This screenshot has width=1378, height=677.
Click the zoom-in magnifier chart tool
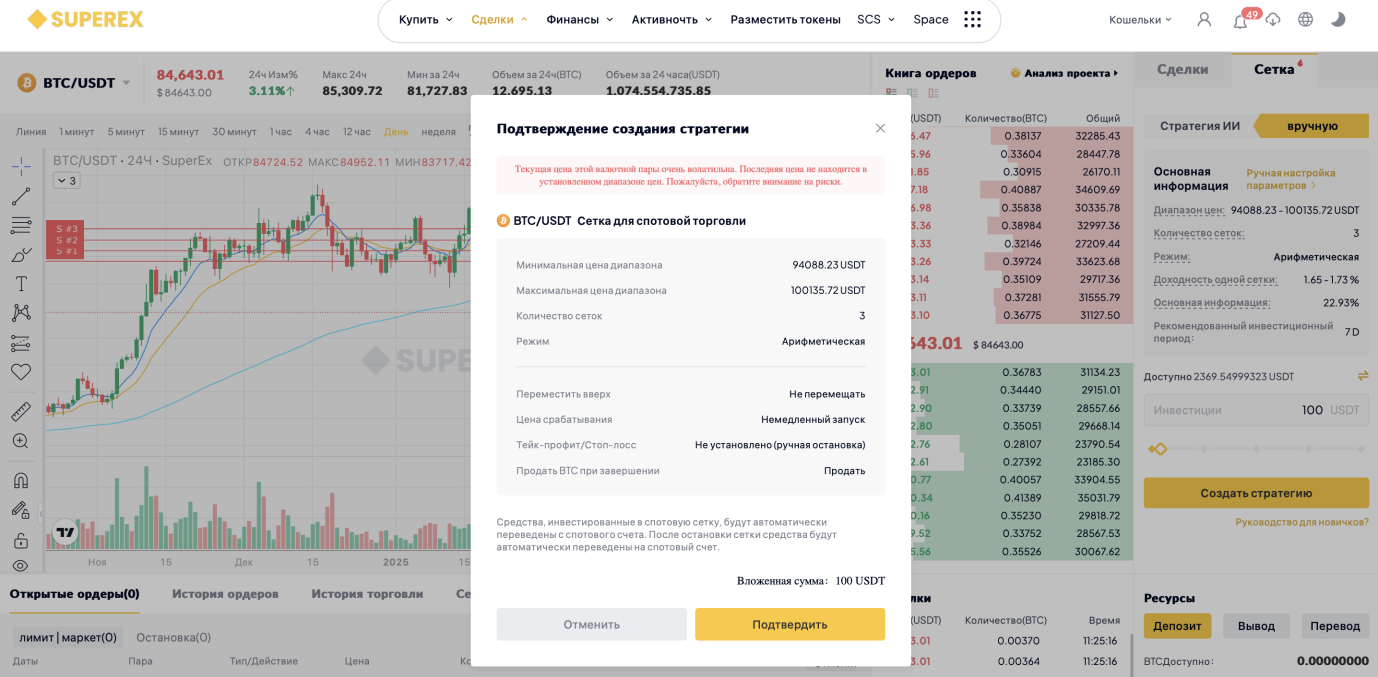21,440
